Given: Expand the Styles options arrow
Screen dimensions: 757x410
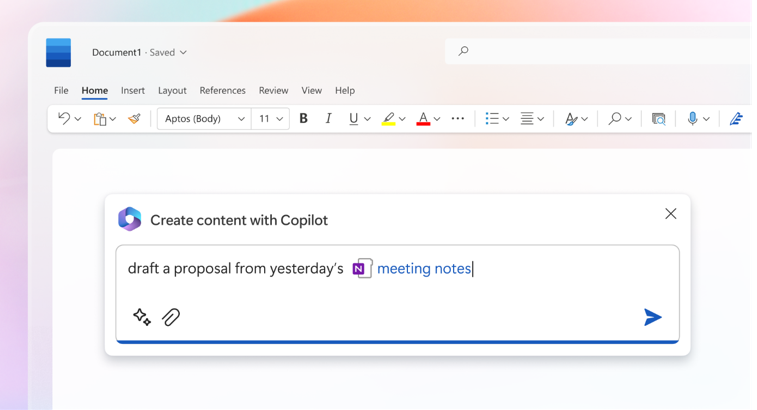Looking at the screenshot, I should click(585, 119).
